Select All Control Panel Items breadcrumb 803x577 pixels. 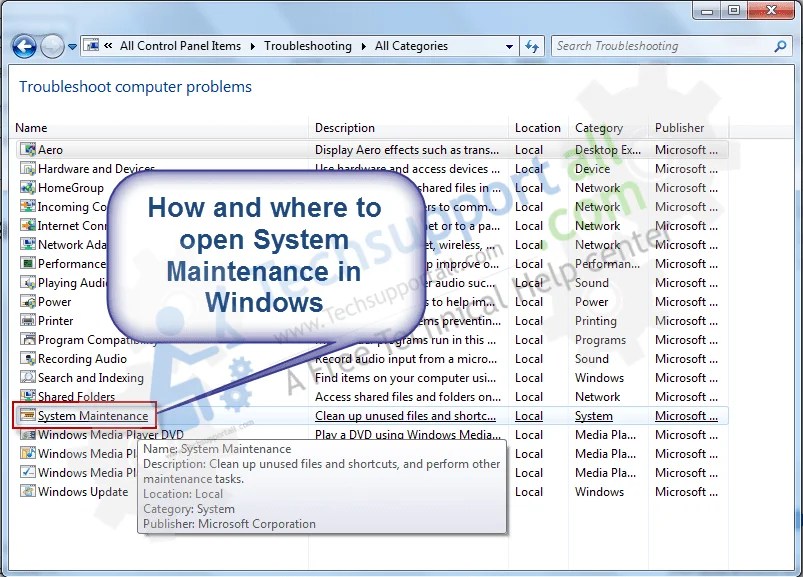coord(180,46)
